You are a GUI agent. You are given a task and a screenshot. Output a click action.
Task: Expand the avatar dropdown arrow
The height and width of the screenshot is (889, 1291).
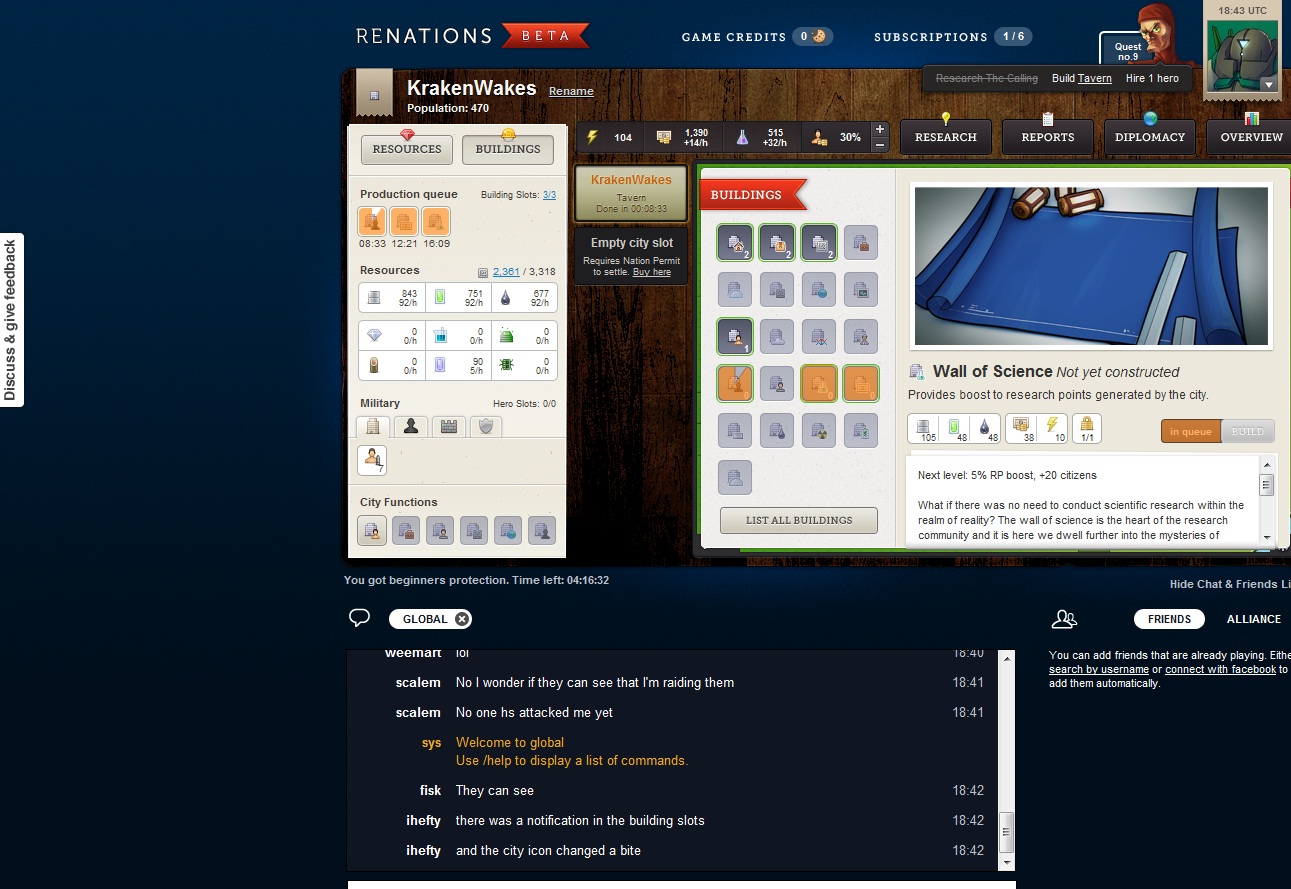pos(1269,85)
